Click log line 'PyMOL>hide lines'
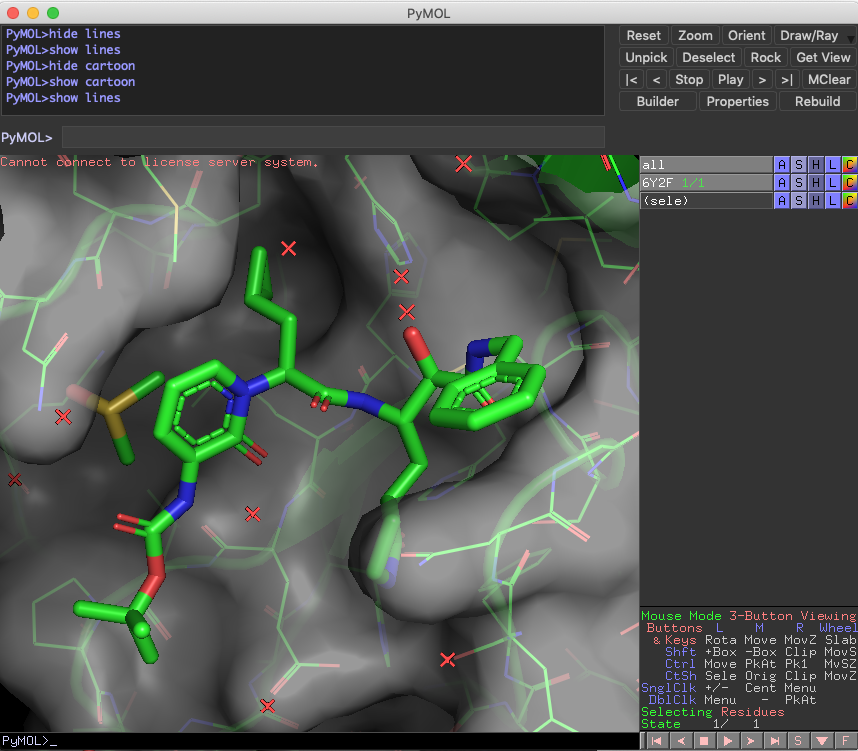 tap(63, 34)
